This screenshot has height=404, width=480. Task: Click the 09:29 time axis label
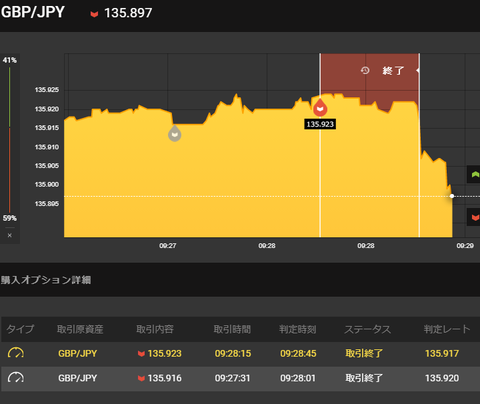[465, 246]
